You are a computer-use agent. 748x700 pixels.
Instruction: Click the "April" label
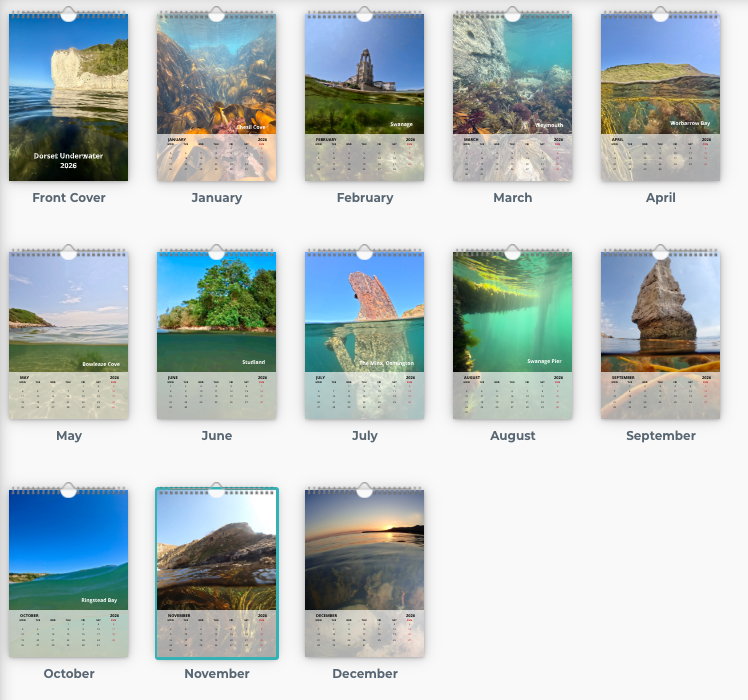[661, 198]
